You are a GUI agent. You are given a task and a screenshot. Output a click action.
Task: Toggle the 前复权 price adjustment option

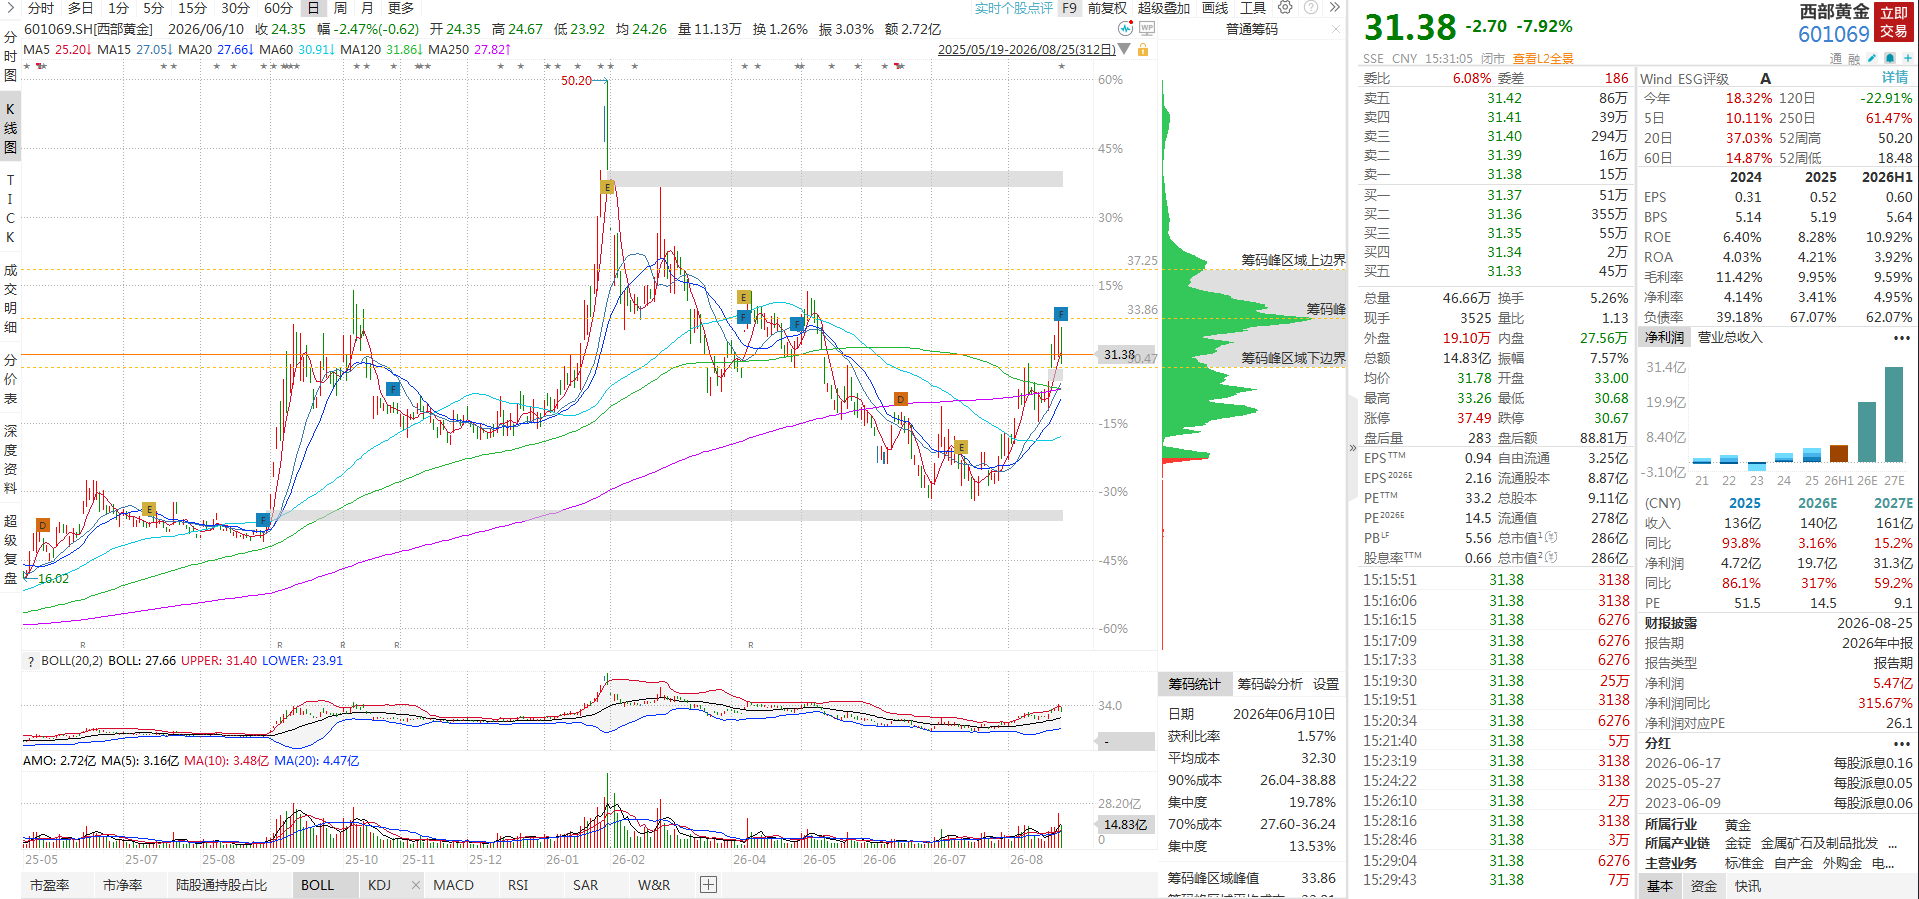tap(1107, 8)
